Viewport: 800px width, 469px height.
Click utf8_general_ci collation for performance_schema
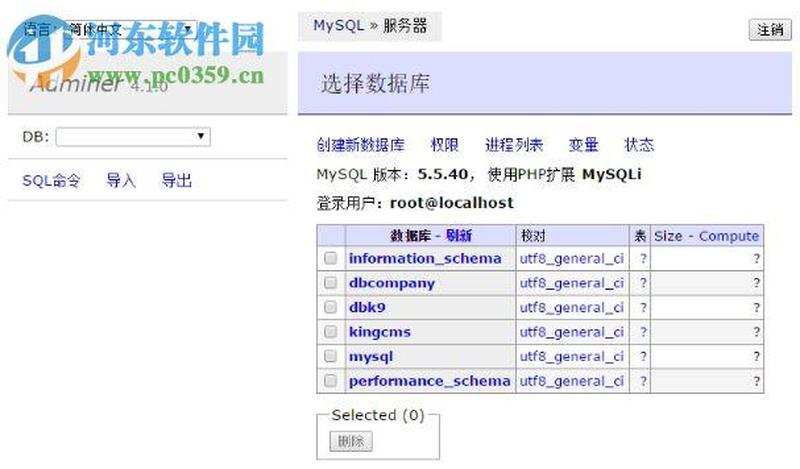click(x=572, y=381)
